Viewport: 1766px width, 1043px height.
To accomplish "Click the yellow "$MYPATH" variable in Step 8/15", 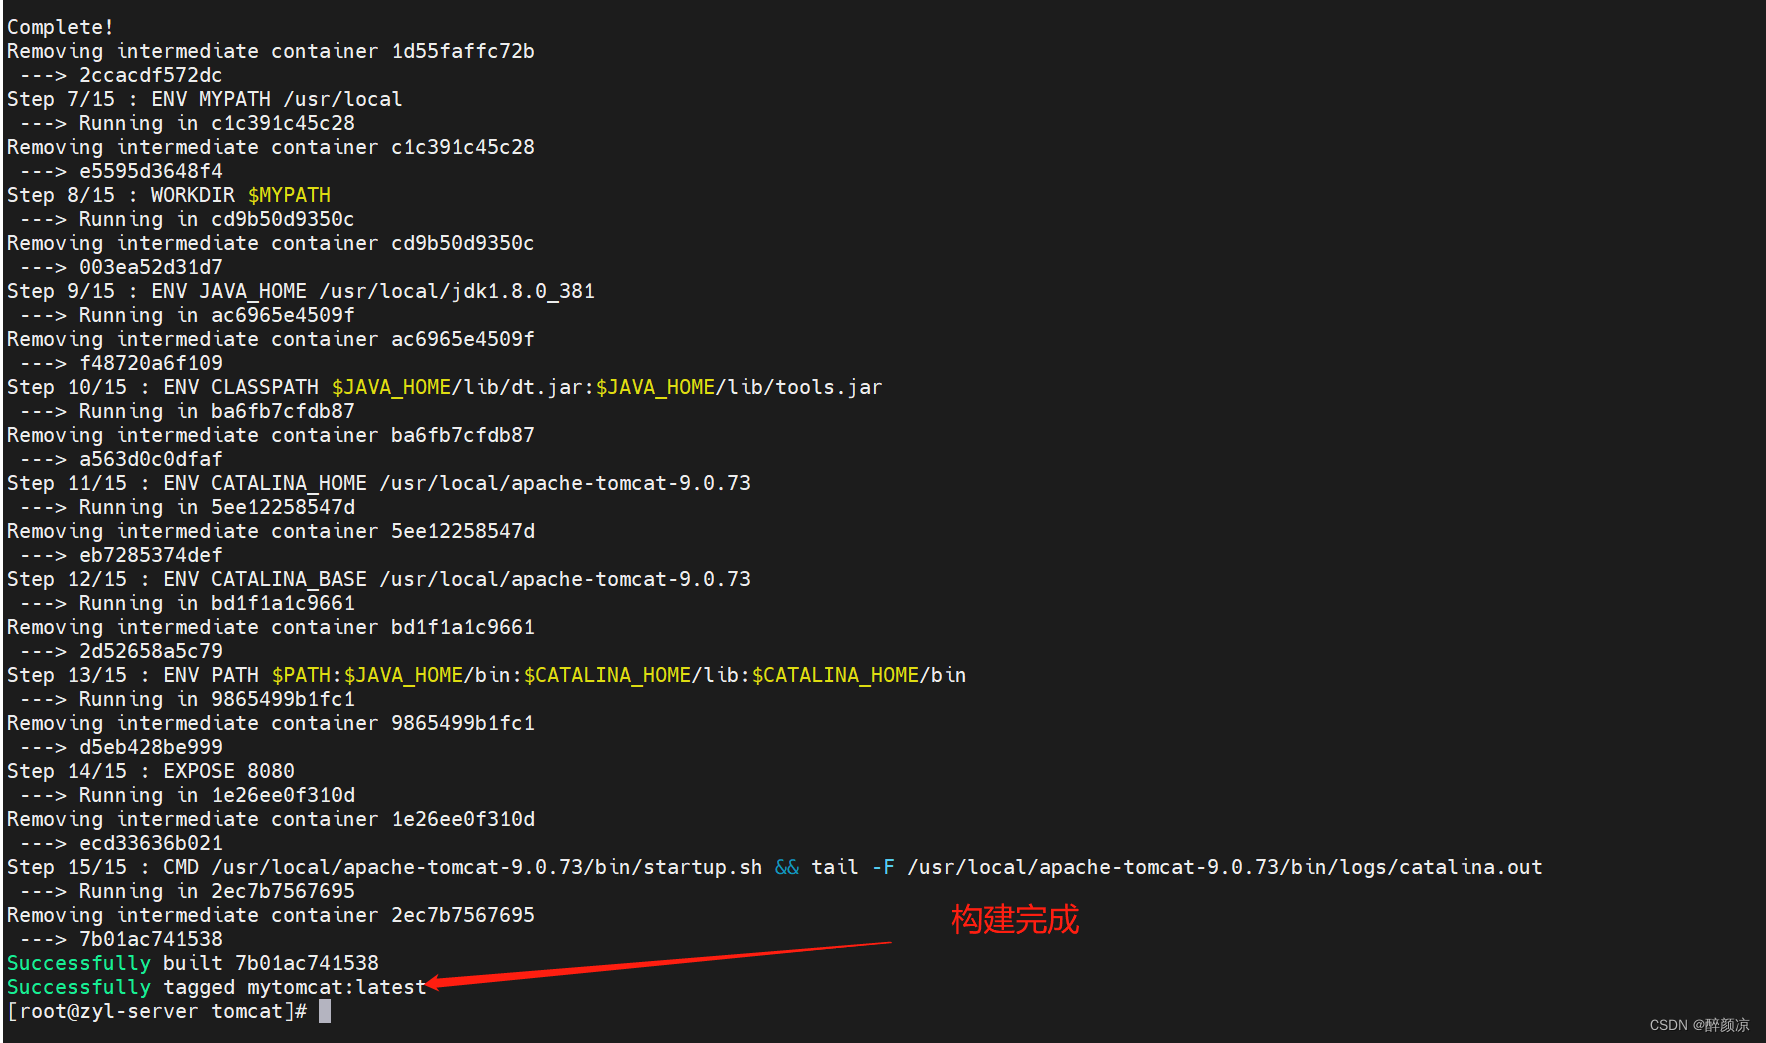I will [289, 195].
